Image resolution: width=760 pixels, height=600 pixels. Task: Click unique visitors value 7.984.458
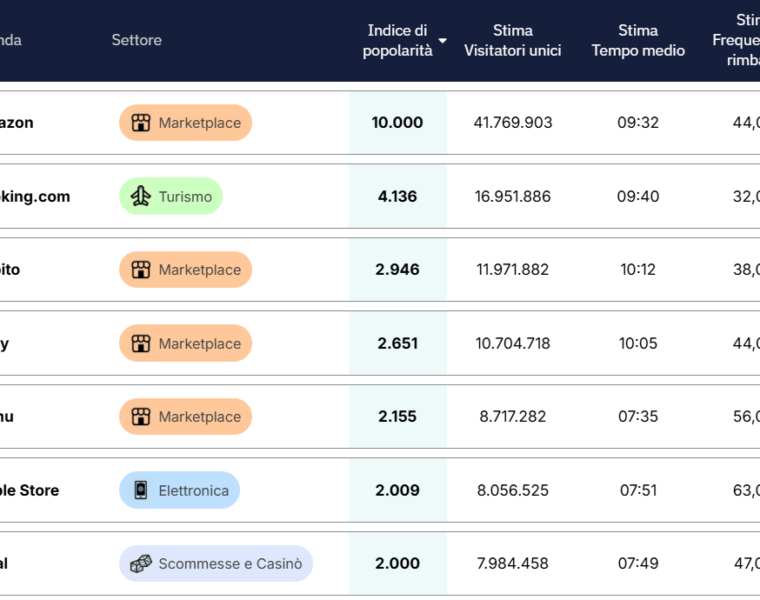(x=513, y=563)
